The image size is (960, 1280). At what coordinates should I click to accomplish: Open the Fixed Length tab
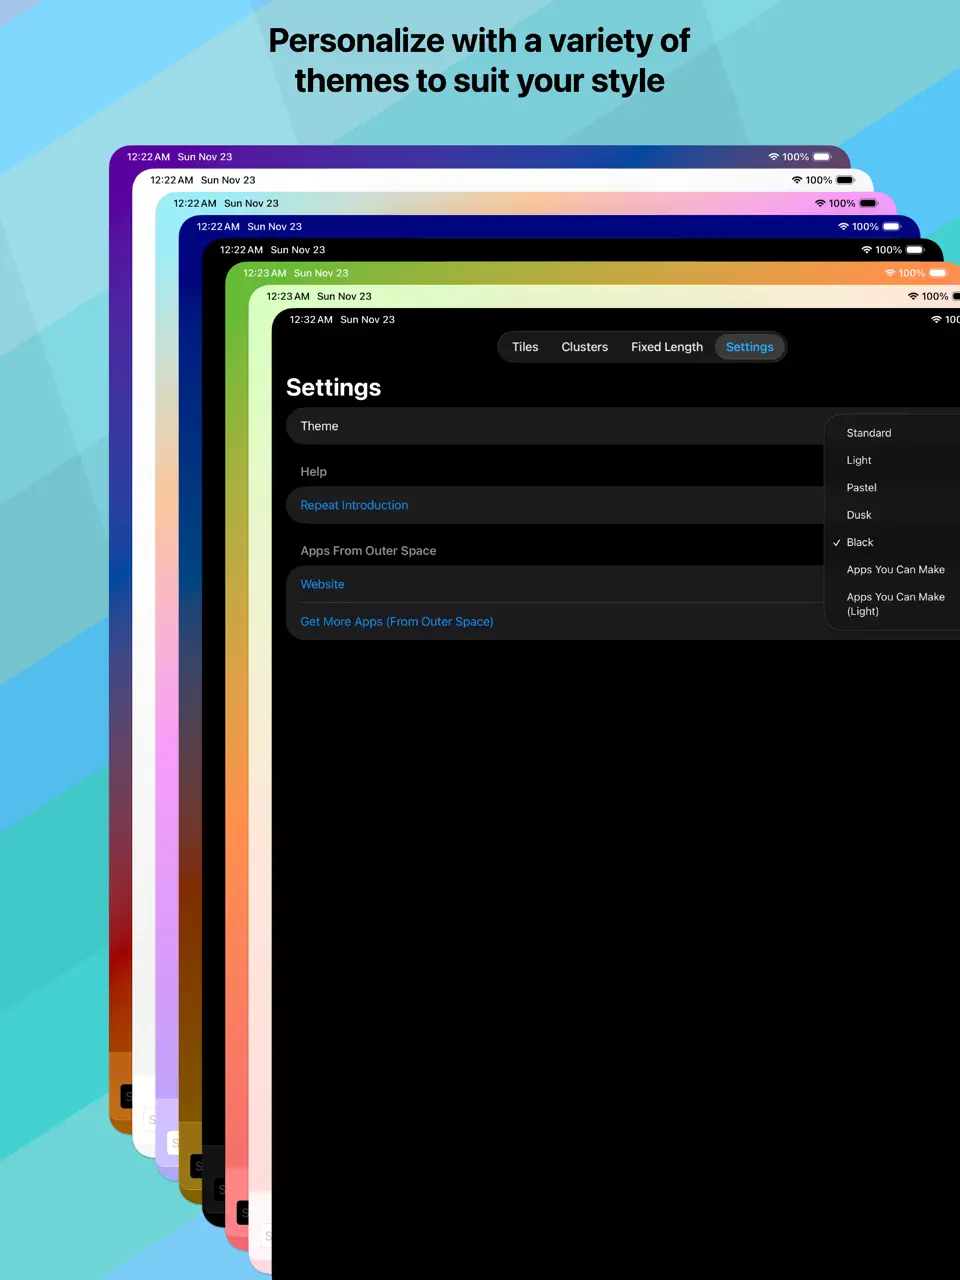(x=667, y=346)
